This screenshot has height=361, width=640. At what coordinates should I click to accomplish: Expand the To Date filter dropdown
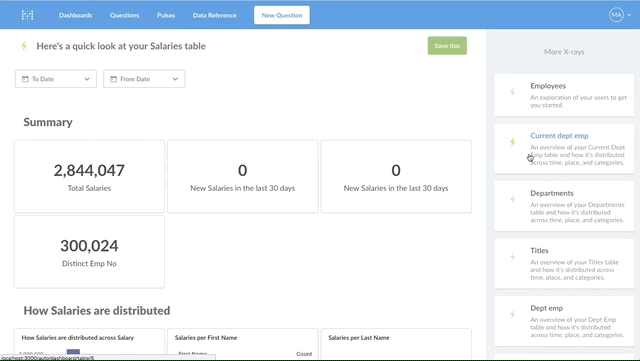click(56, 79)
